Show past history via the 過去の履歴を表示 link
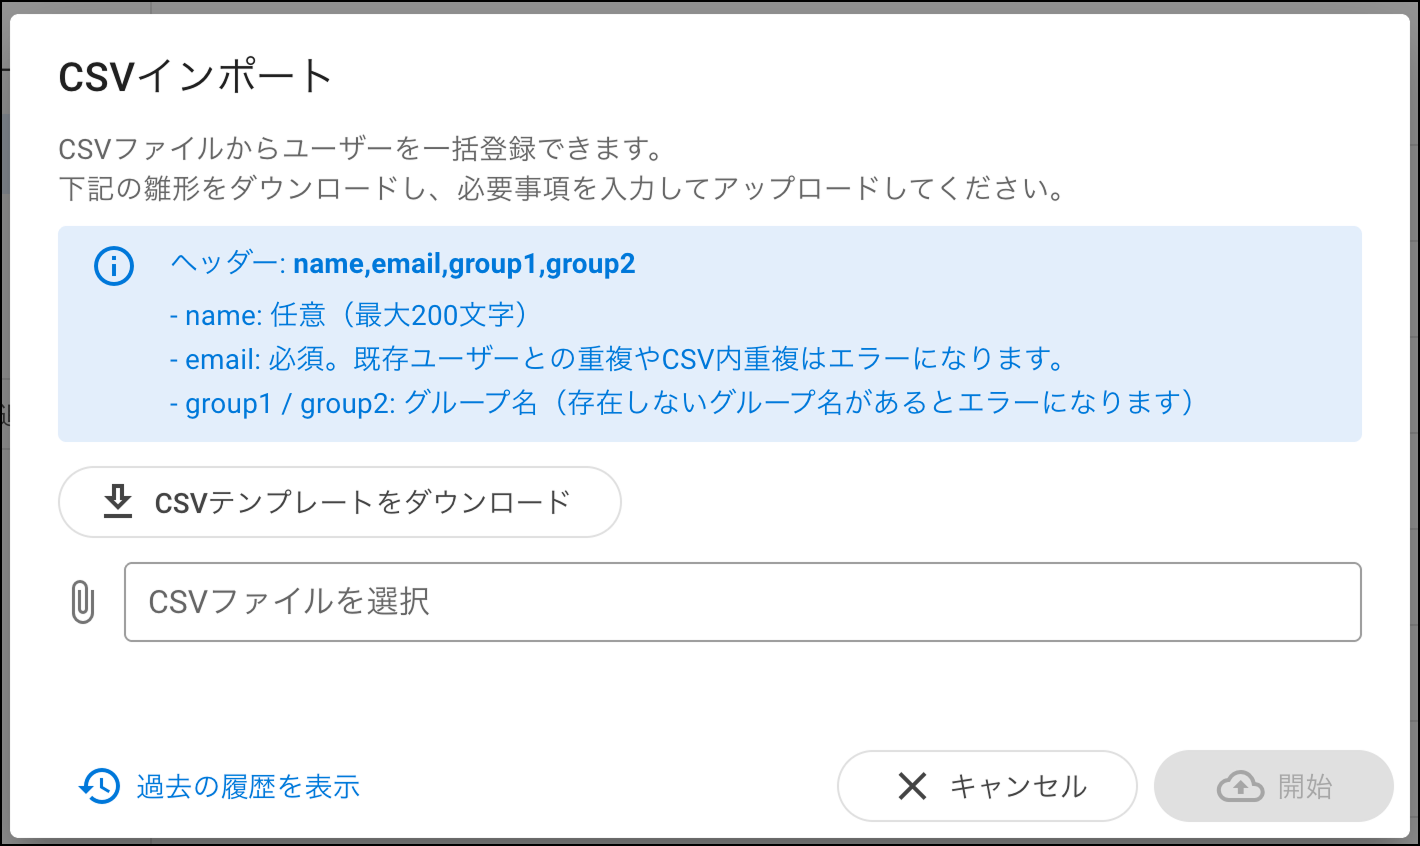This screenshot has width=1420, height=846. [248, 787]
